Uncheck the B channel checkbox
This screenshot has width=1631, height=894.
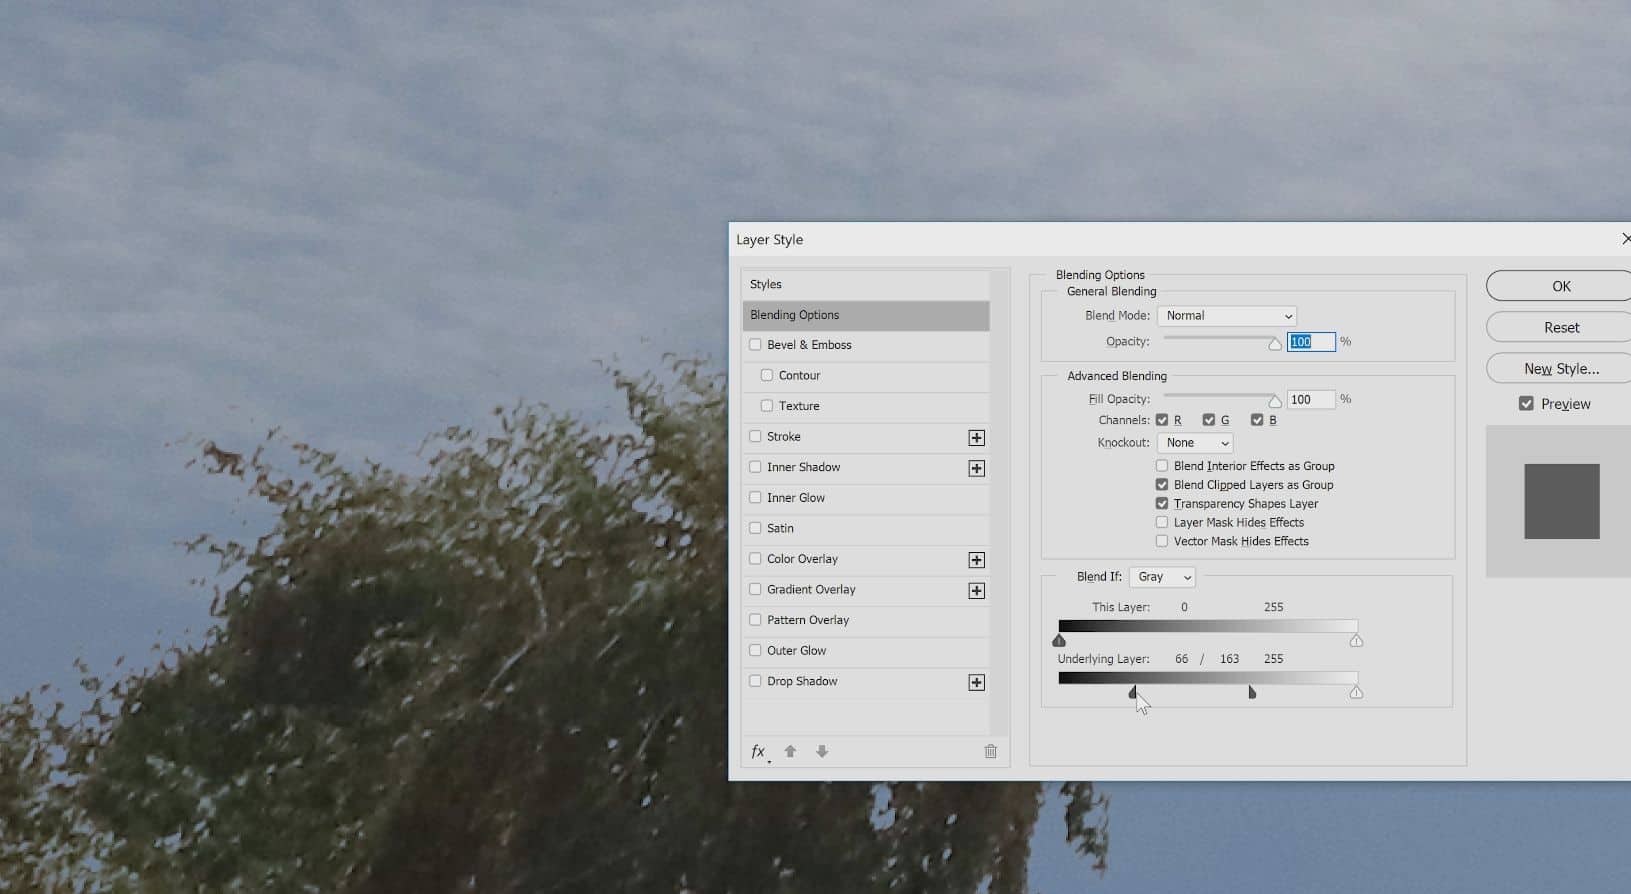point(1257,420)
